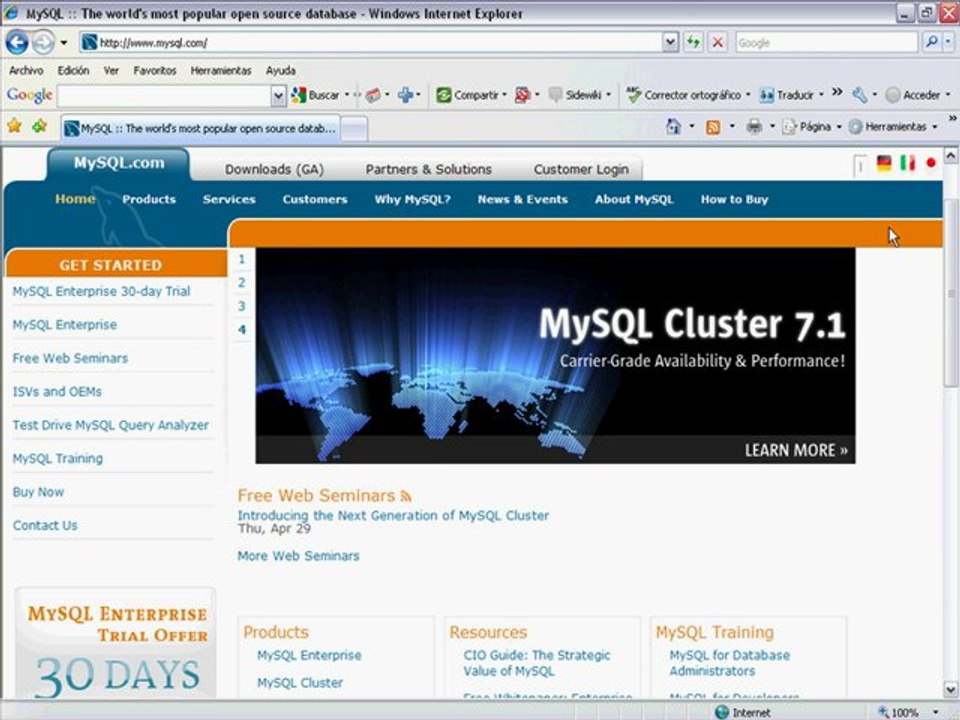The width and height of the screenshot is (960, 720).
Task: Click Google toolbar Compartir button
Action: click(468, 95)
